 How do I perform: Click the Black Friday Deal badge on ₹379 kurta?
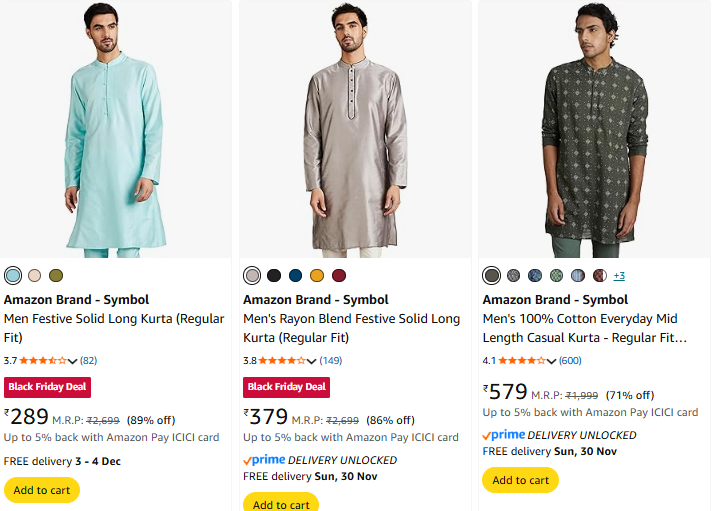pos(286,387)
